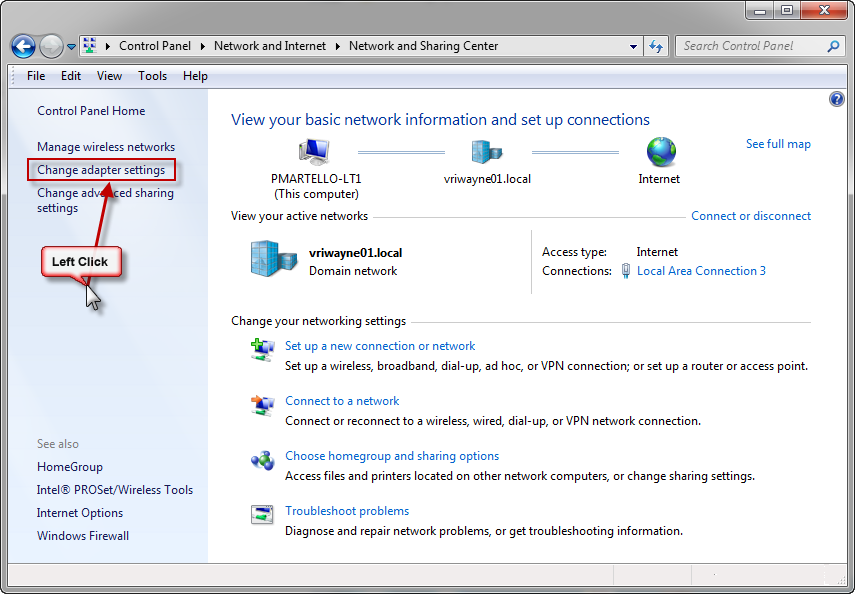The image size is (855, 594).
Task: Expand the Network and Internet breadcrumb arrow
Action: (339, 46)
